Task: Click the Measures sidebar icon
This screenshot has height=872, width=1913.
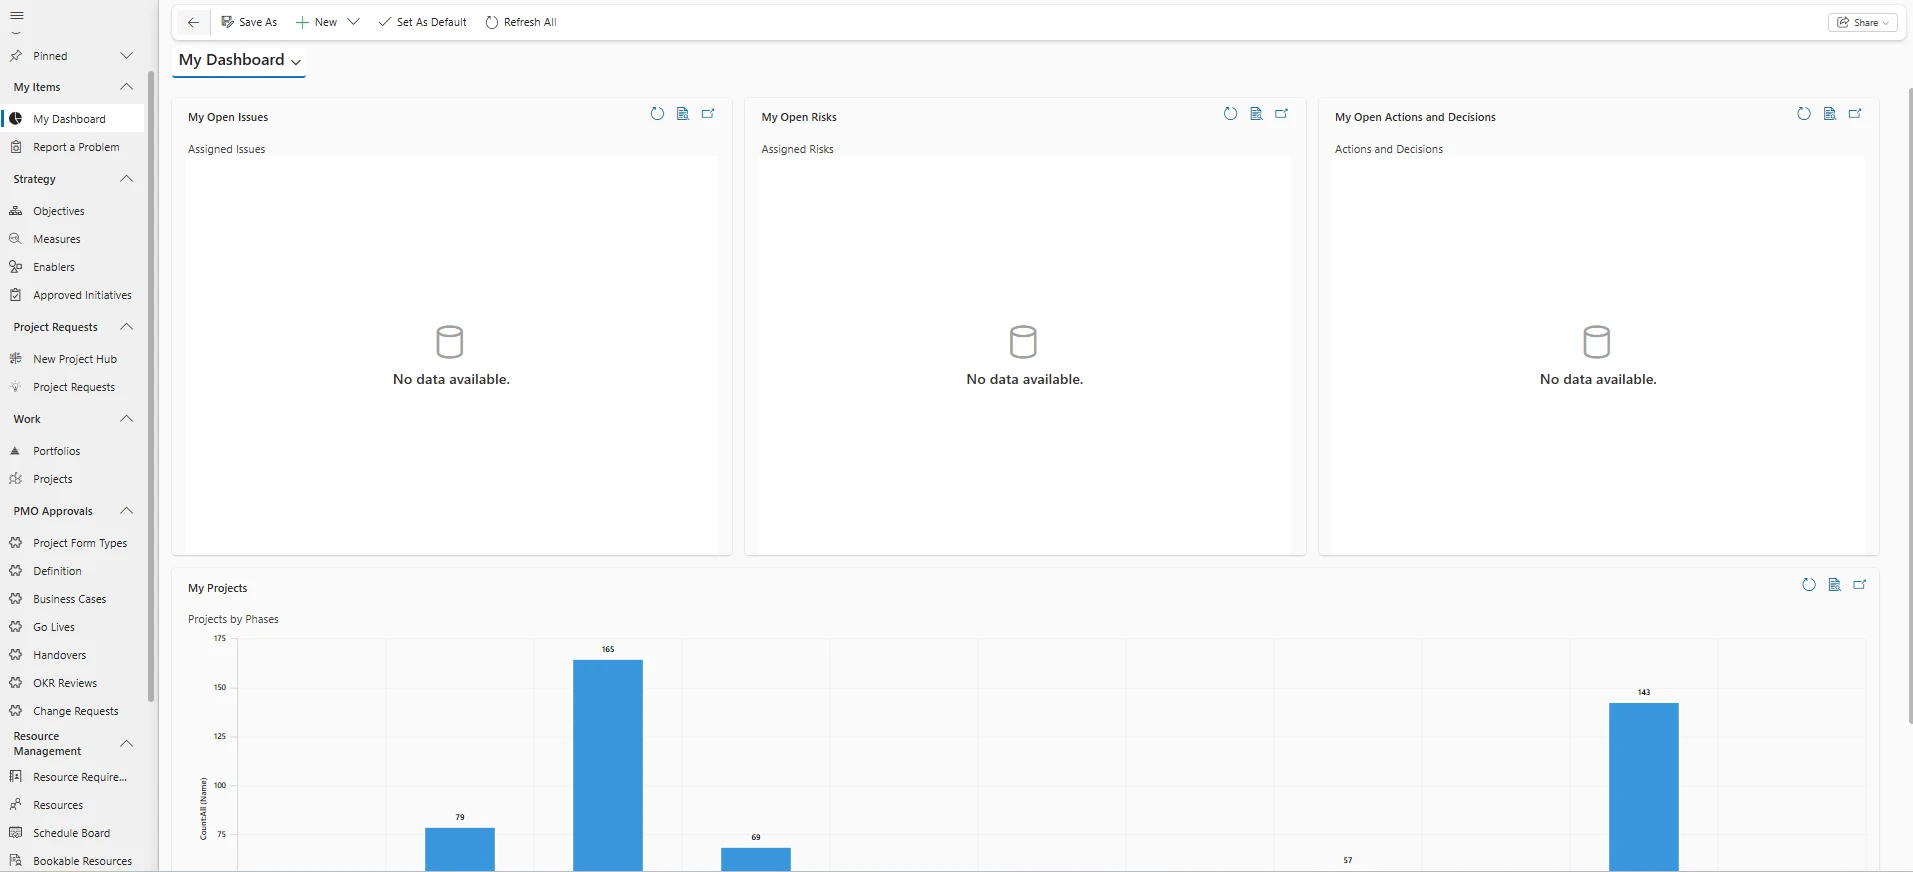Action: [x=16, y=239]
